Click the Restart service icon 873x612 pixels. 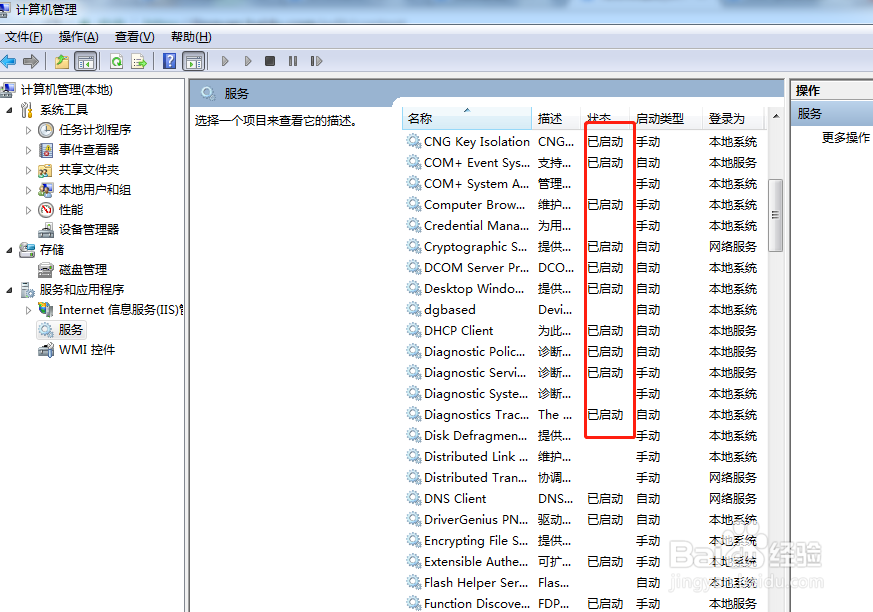point(316,61)
